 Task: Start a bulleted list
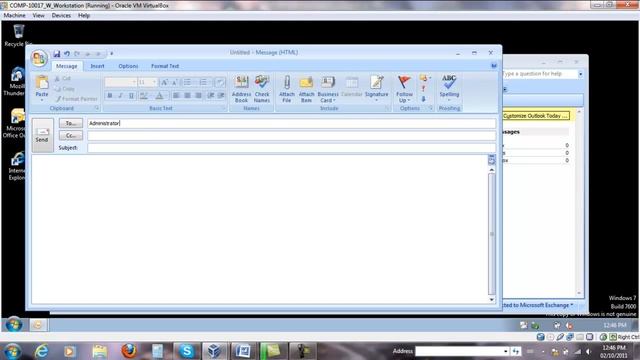[x=187, y=82]
